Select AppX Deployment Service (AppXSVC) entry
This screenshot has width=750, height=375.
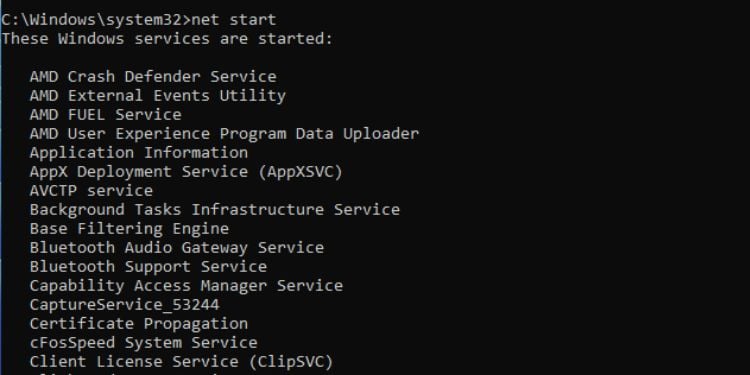click(x=187, y=172)
